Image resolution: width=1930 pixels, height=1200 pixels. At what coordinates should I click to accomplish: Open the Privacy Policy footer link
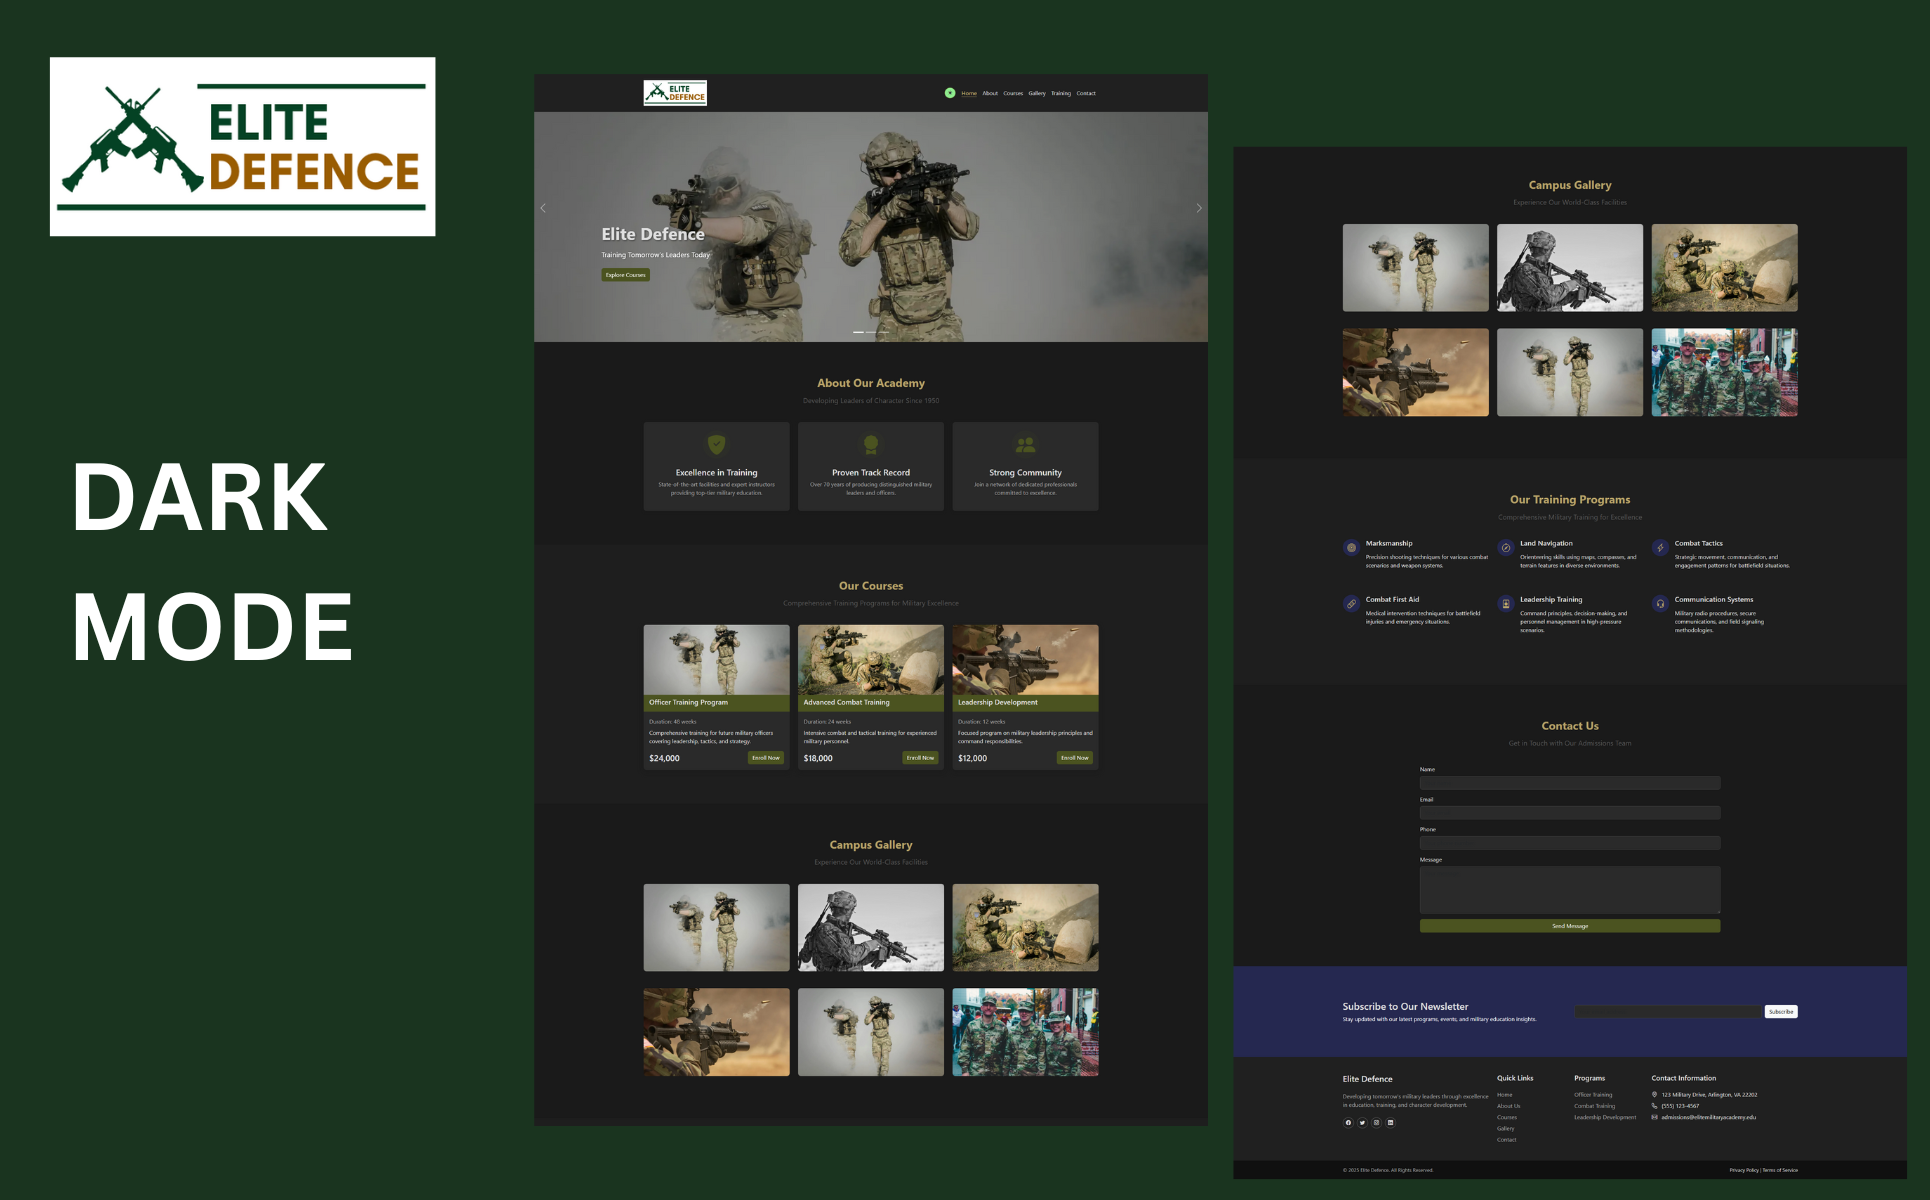[x=1743, y=1170]
